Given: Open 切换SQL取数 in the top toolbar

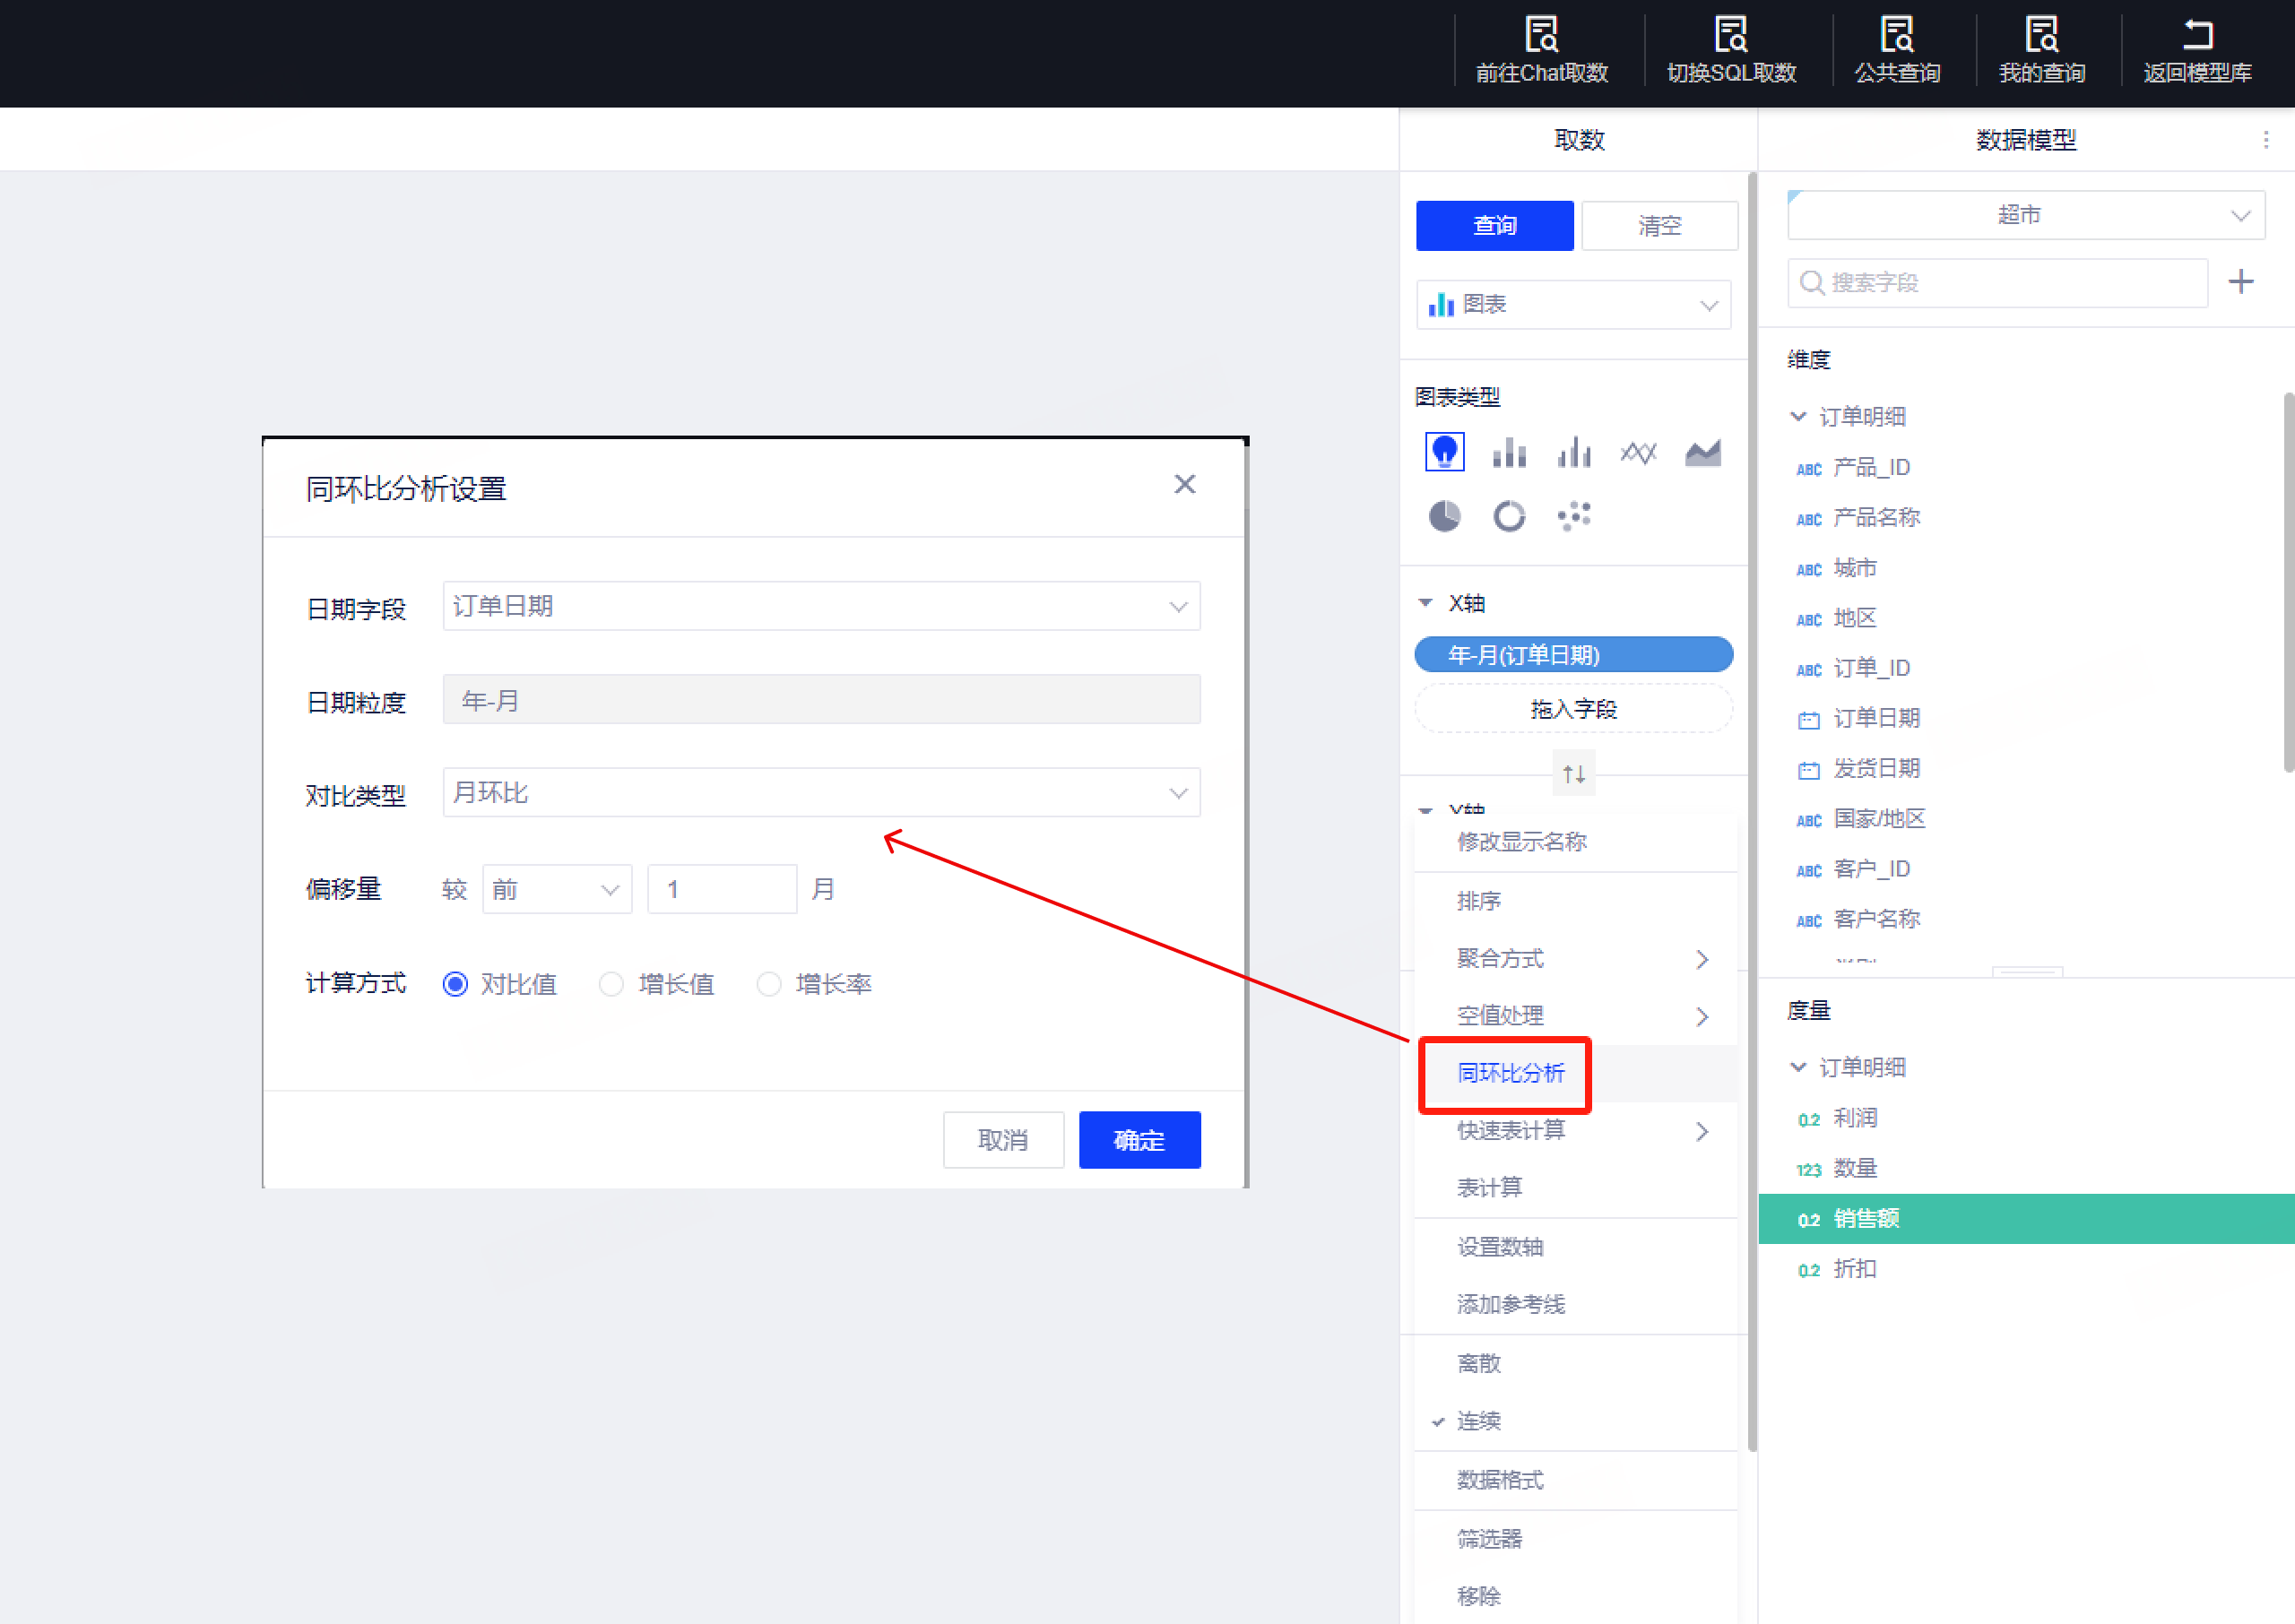Looking at the screenshot, I should (x=1731, y=50).
